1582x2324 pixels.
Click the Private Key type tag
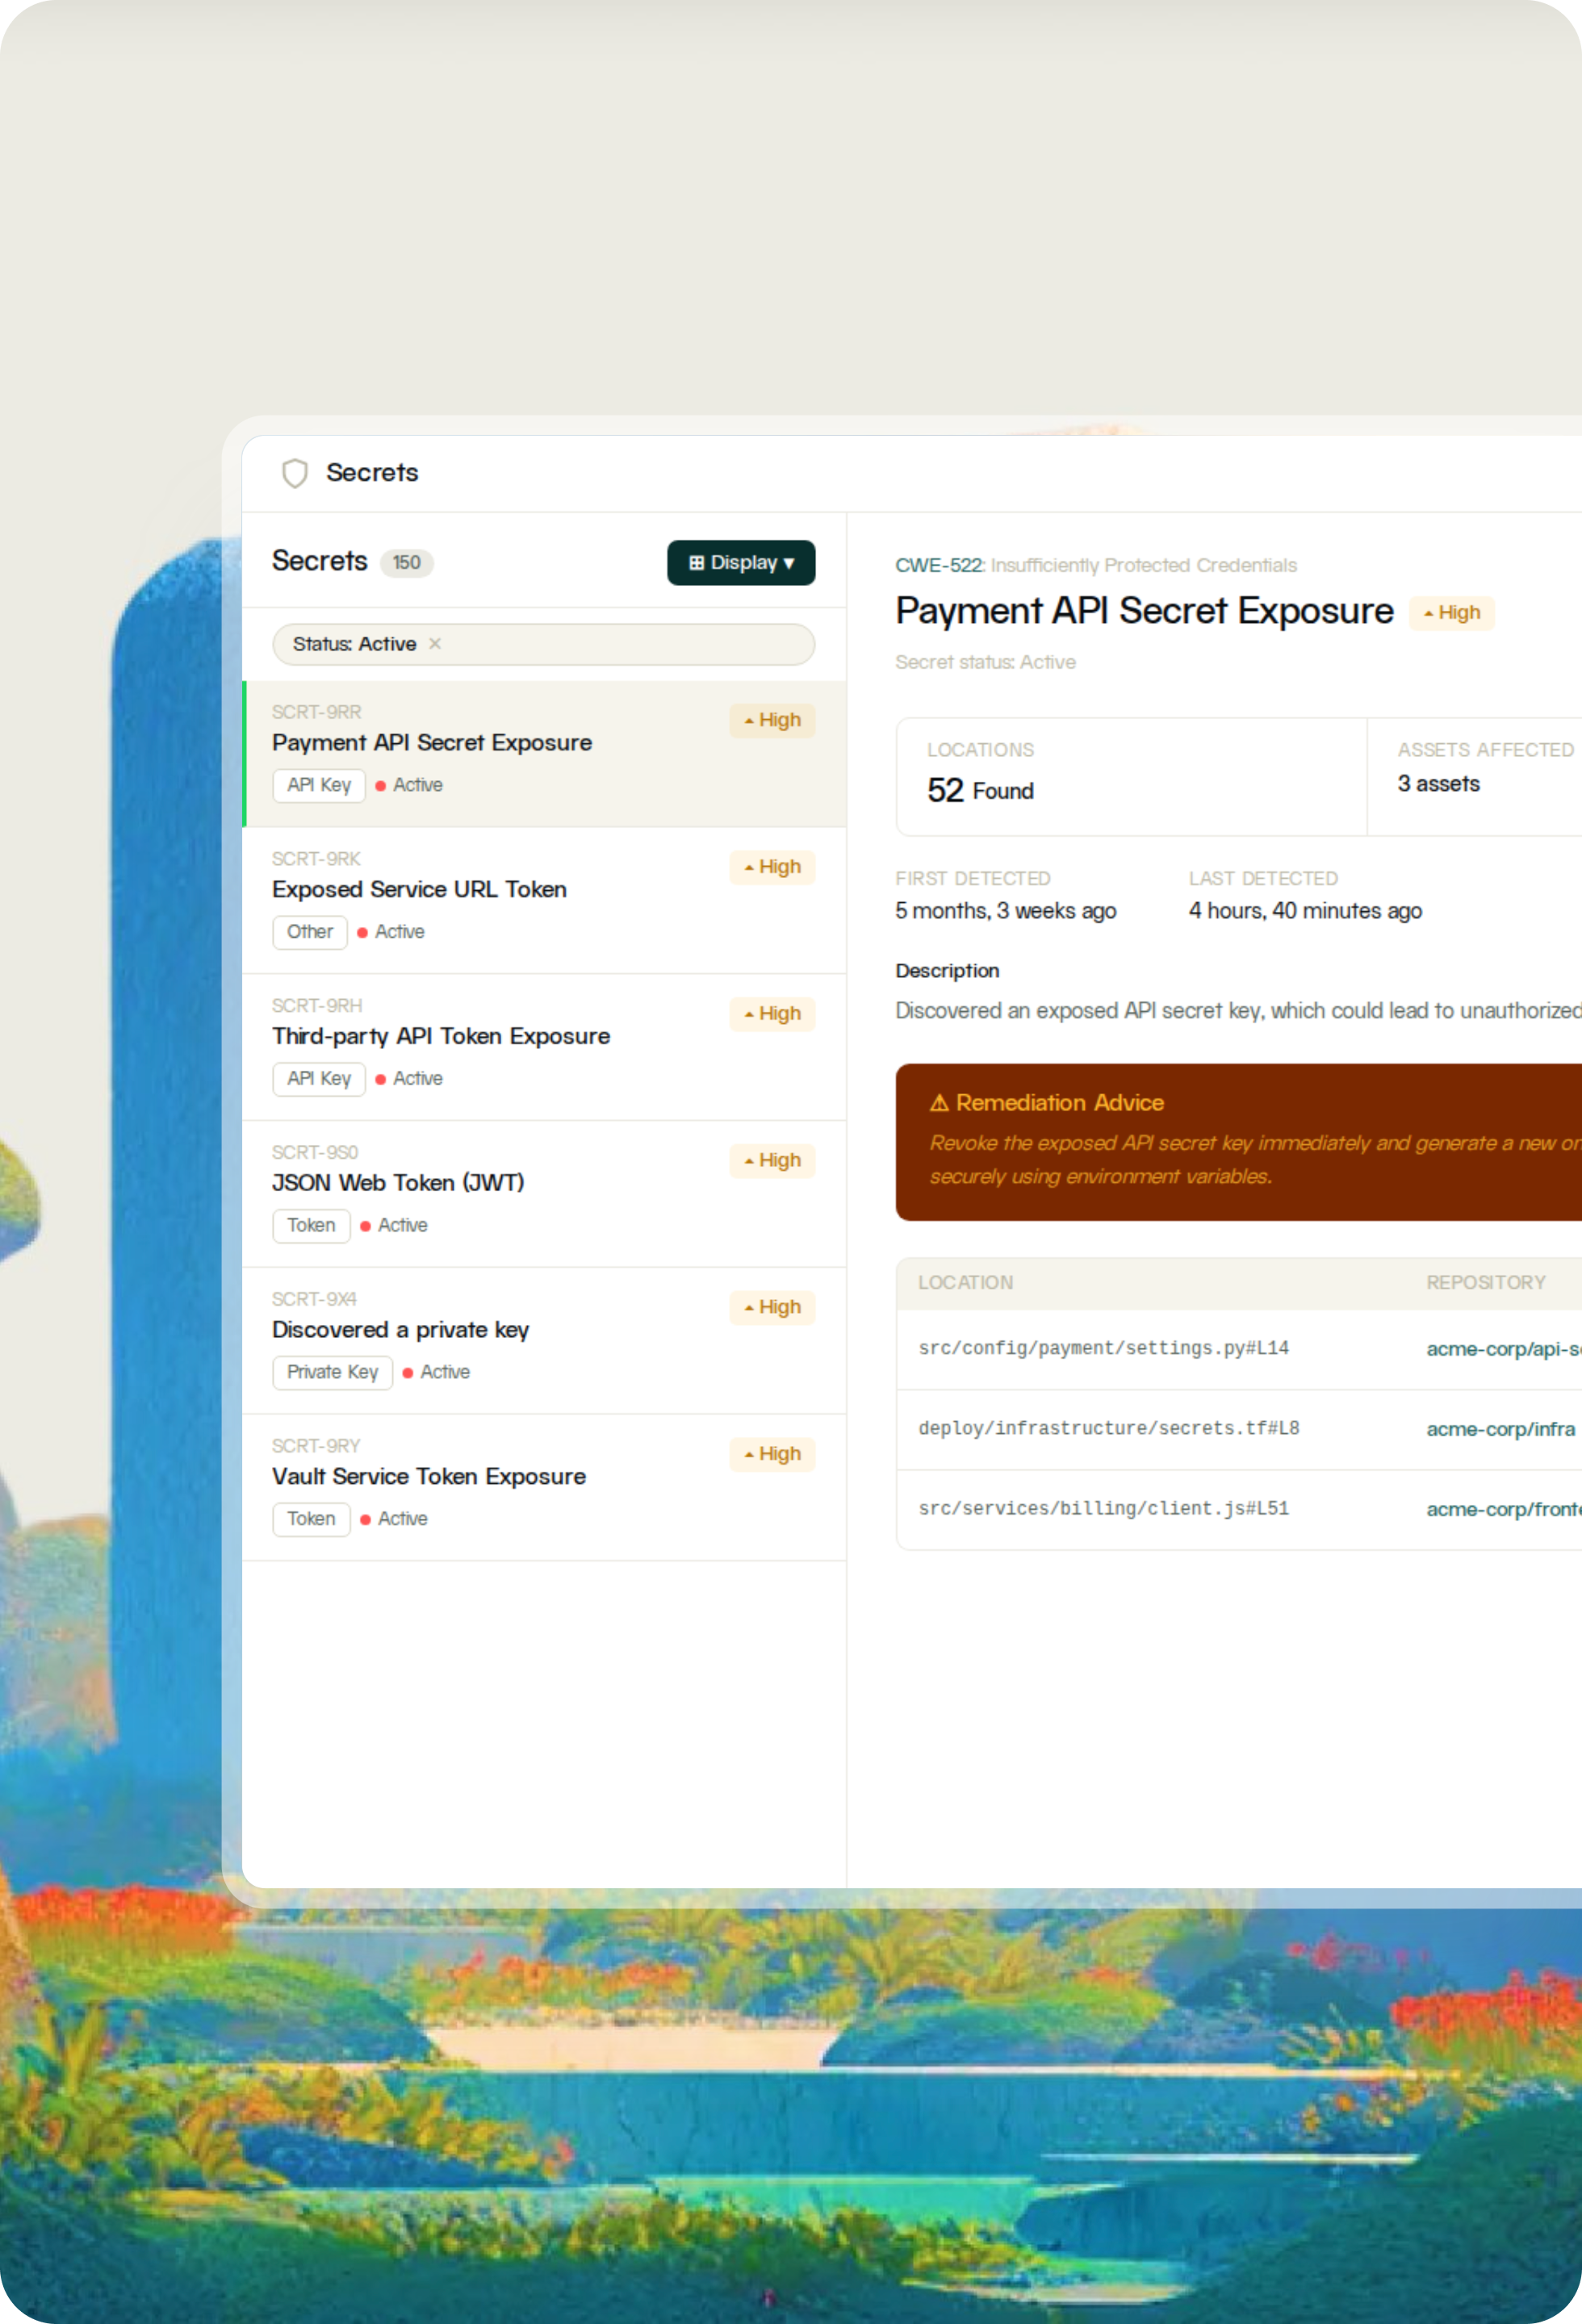[x=332, y=1372]
